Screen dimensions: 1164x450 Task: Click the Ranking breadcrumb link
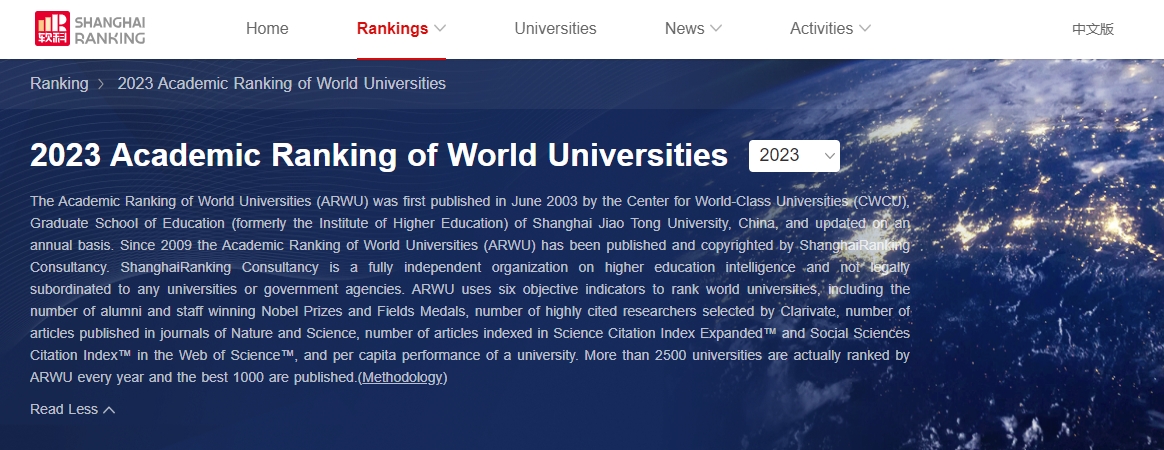59,83
